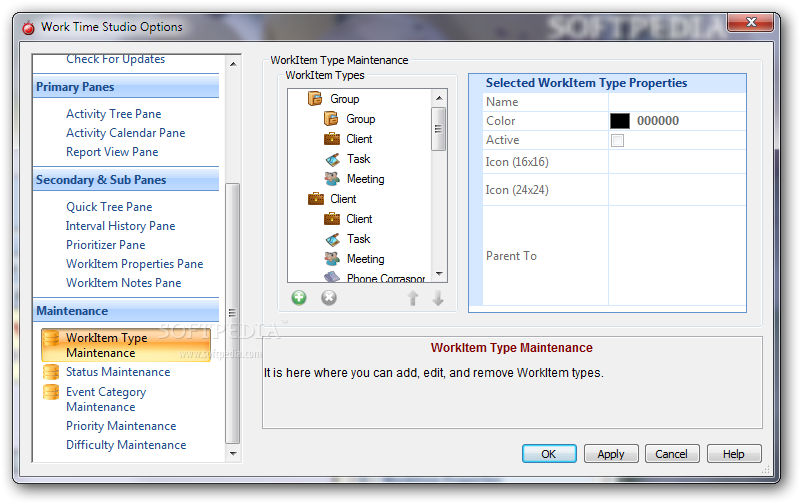Click the Icon (16x16) value field

click(x=677, y=162)
